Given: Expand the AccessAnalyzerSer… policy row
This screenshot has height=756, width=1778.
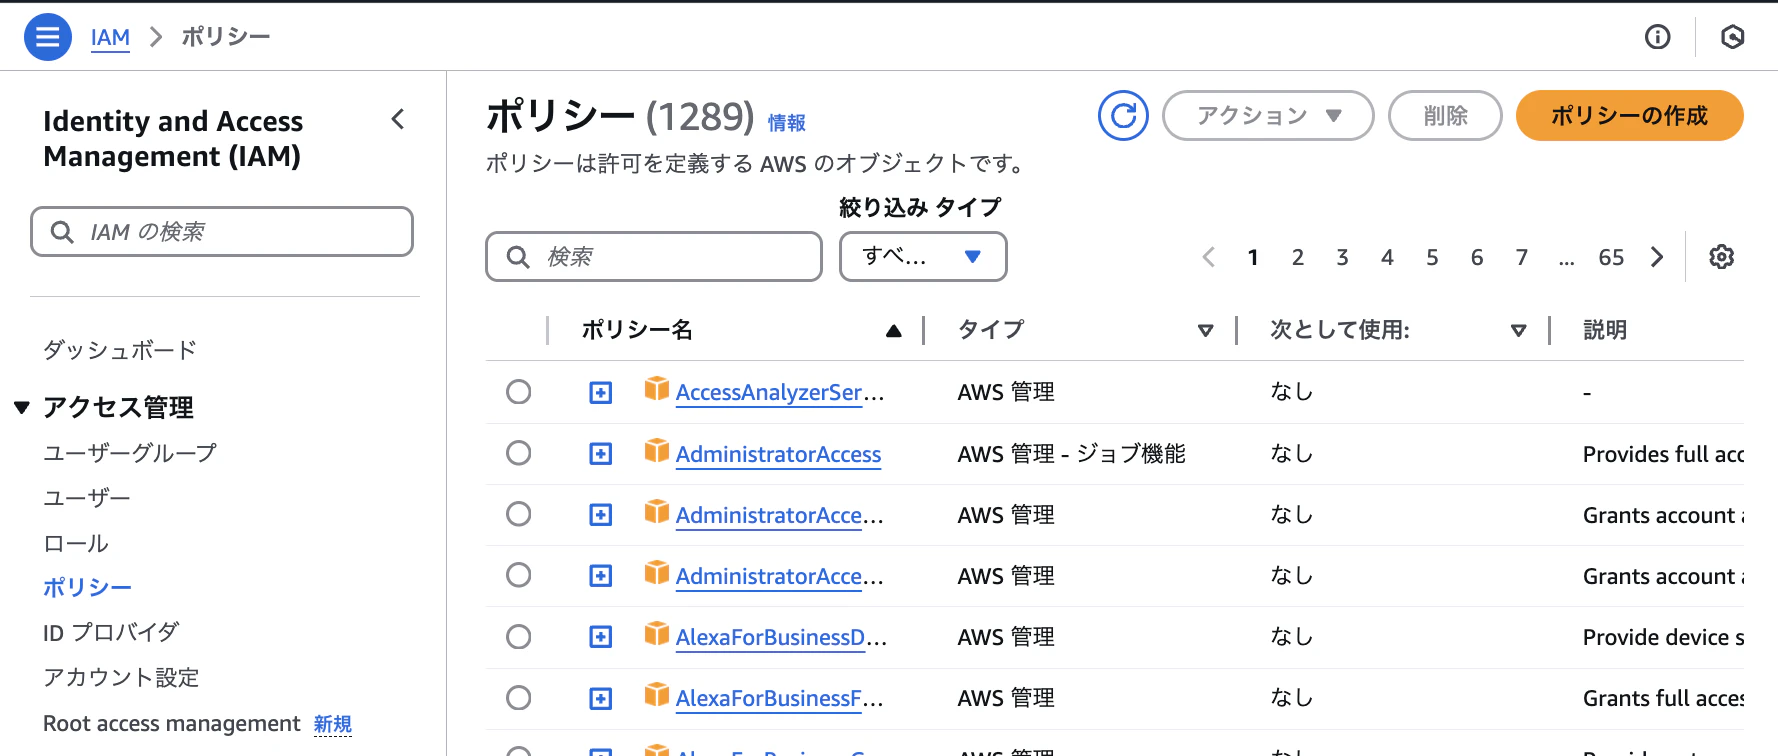Looking at the screenshot, I should (600, 393).
